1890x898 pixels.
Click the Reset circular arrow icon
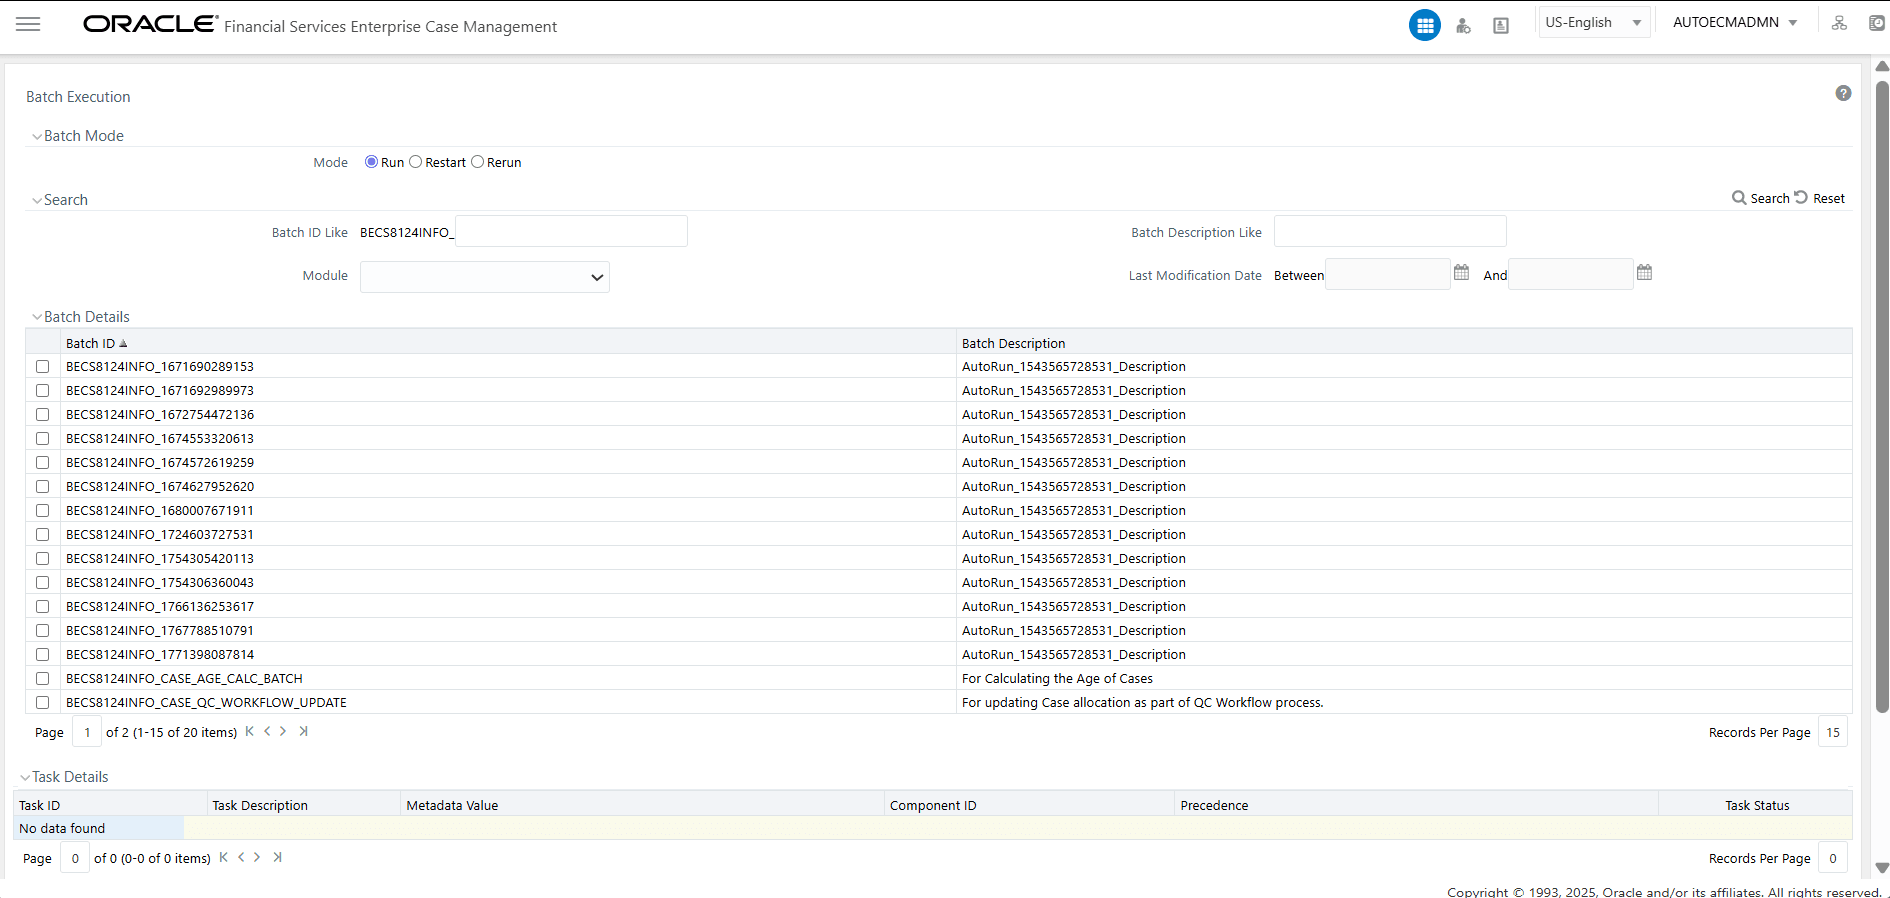coord(1801,197)
